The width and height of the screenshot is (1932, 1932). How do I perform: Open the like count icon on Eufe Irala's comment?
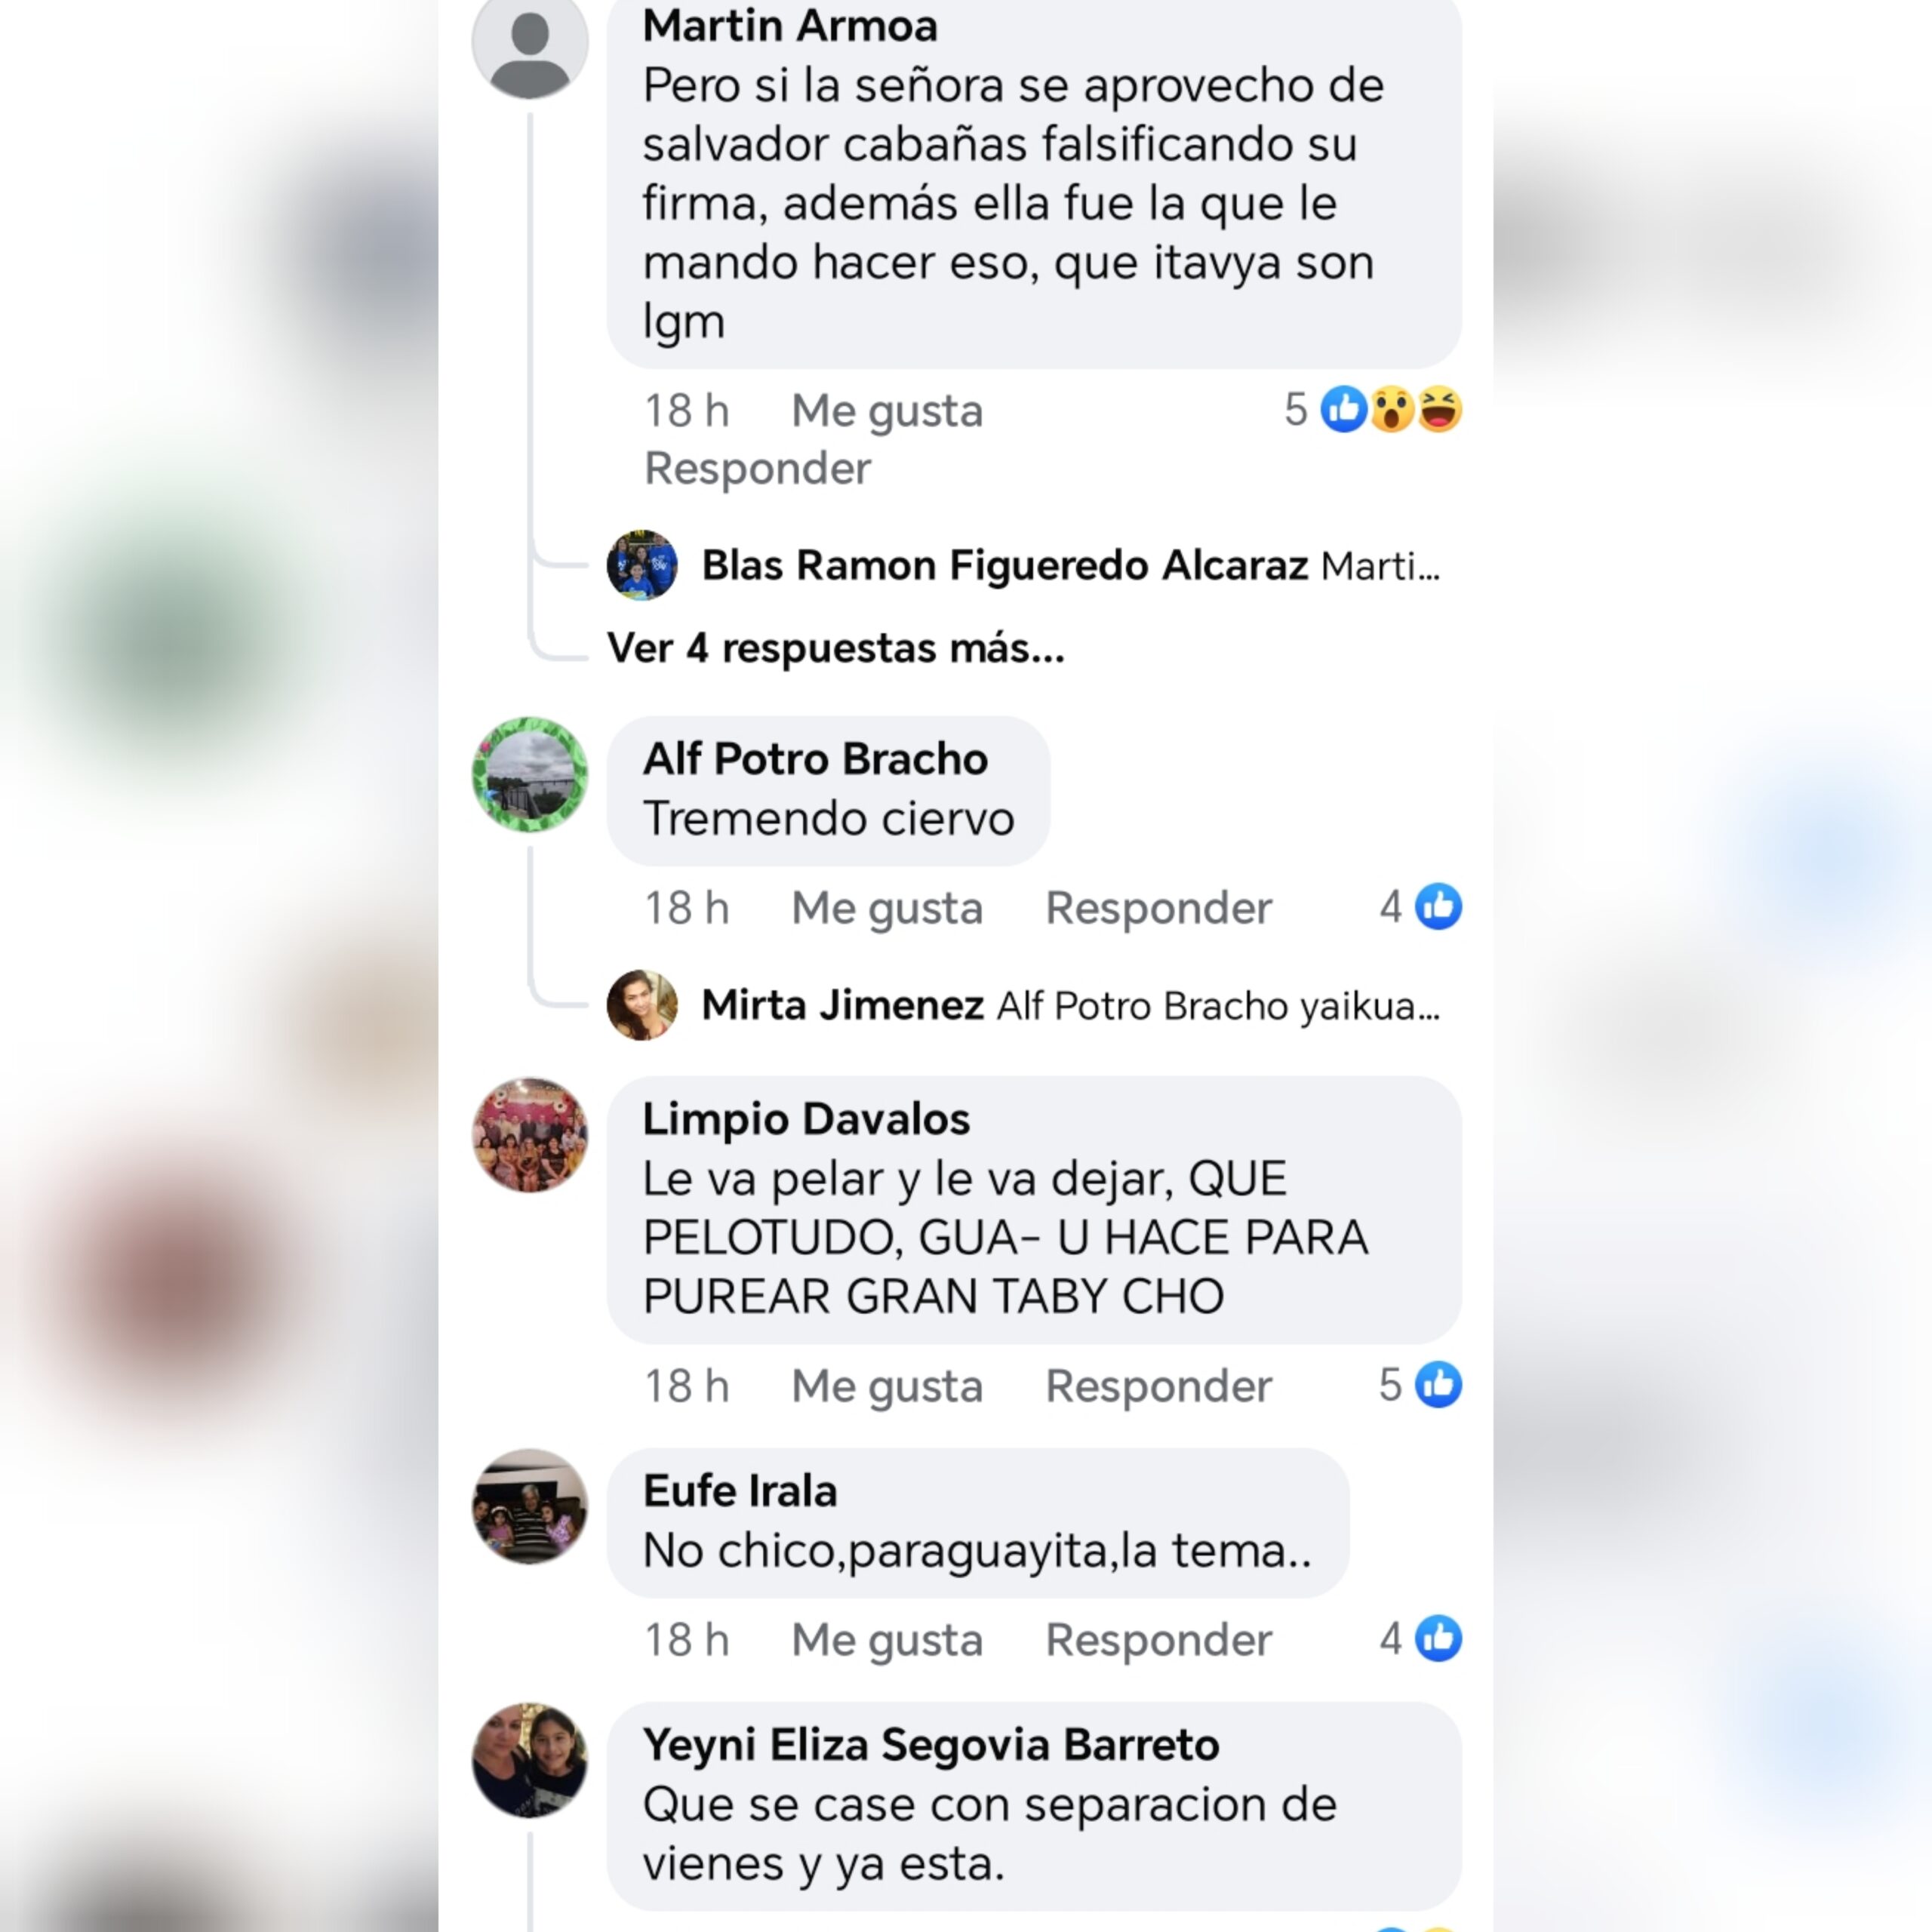coord(1438,1639)
